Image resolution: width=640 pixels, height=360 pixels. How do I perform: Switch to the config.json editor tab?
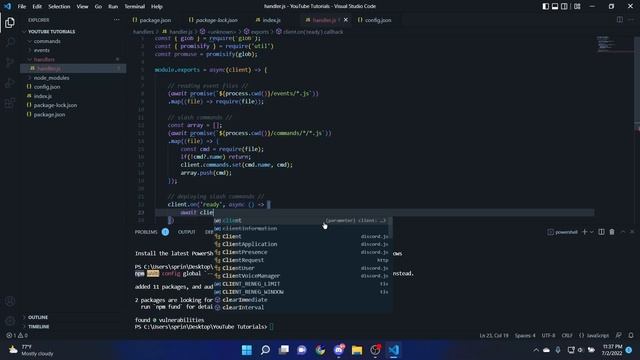click(x=378, y=20)
